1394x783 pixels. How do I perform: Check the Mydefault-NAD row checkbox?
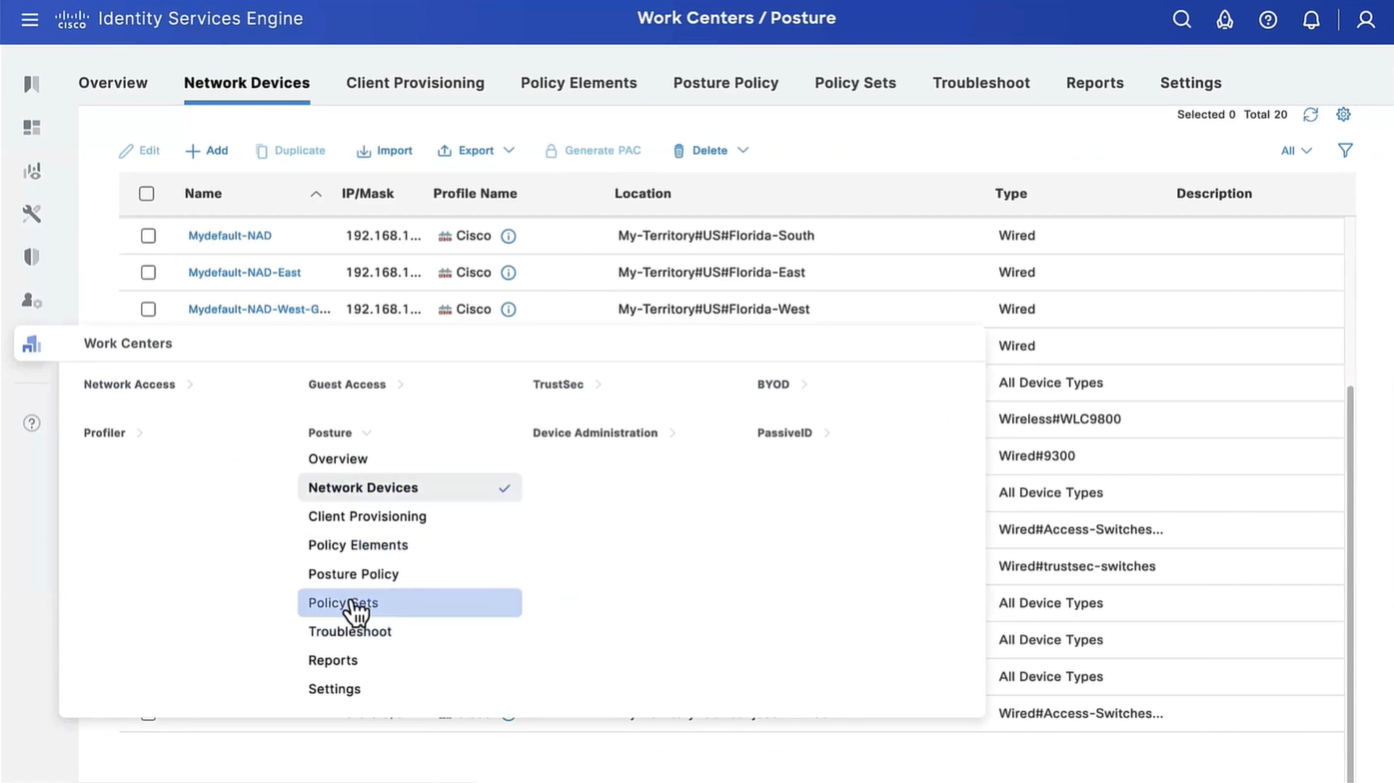pyautogui.click(x=148, y=236)
